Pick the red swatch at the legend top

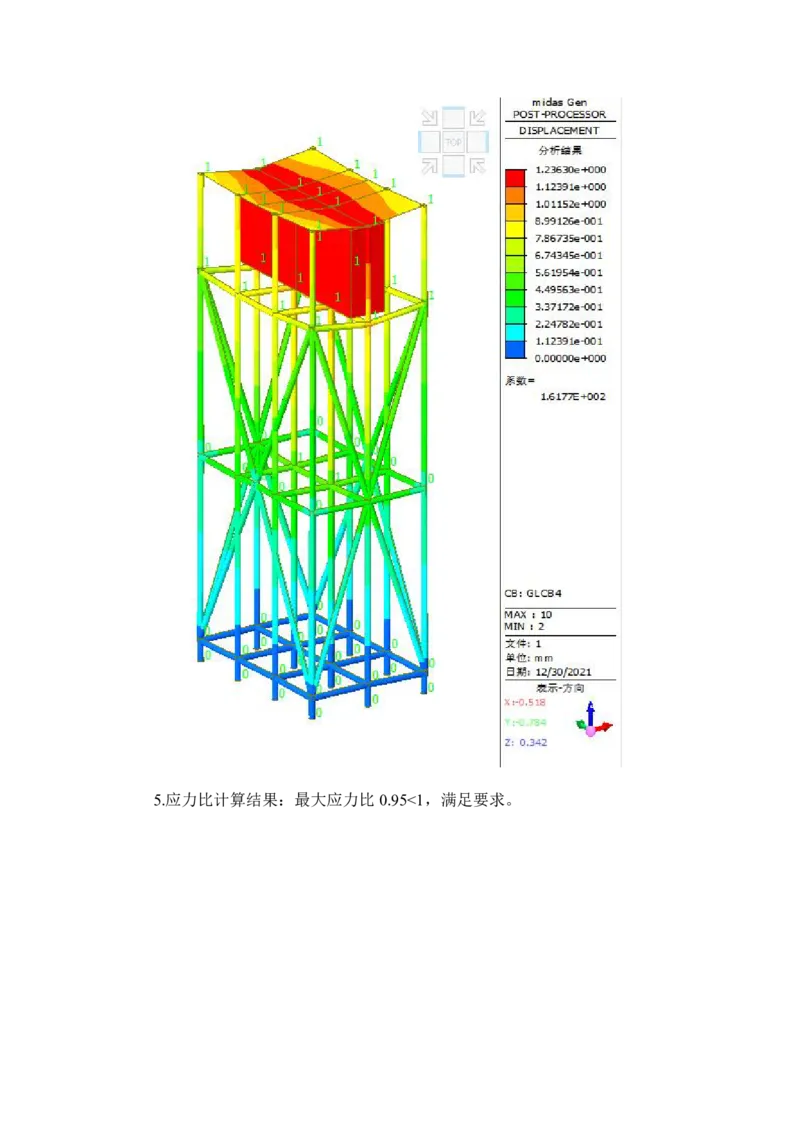(515, 178)
